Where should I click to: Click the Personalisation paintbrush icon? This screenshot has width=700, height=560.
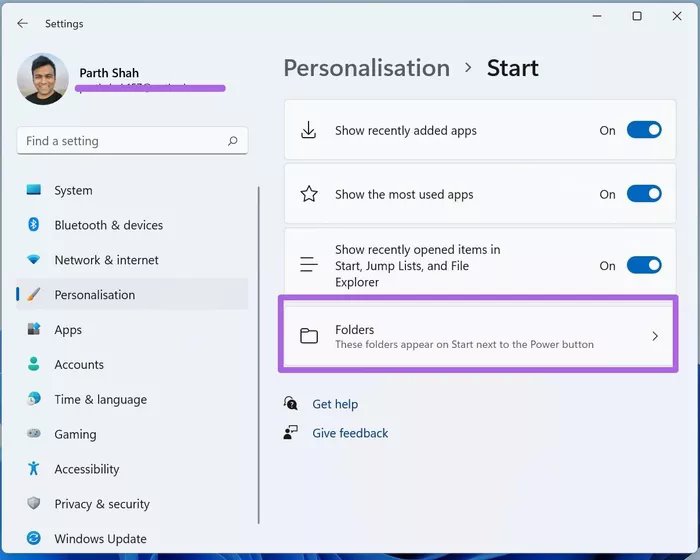(x=33, y=294)
